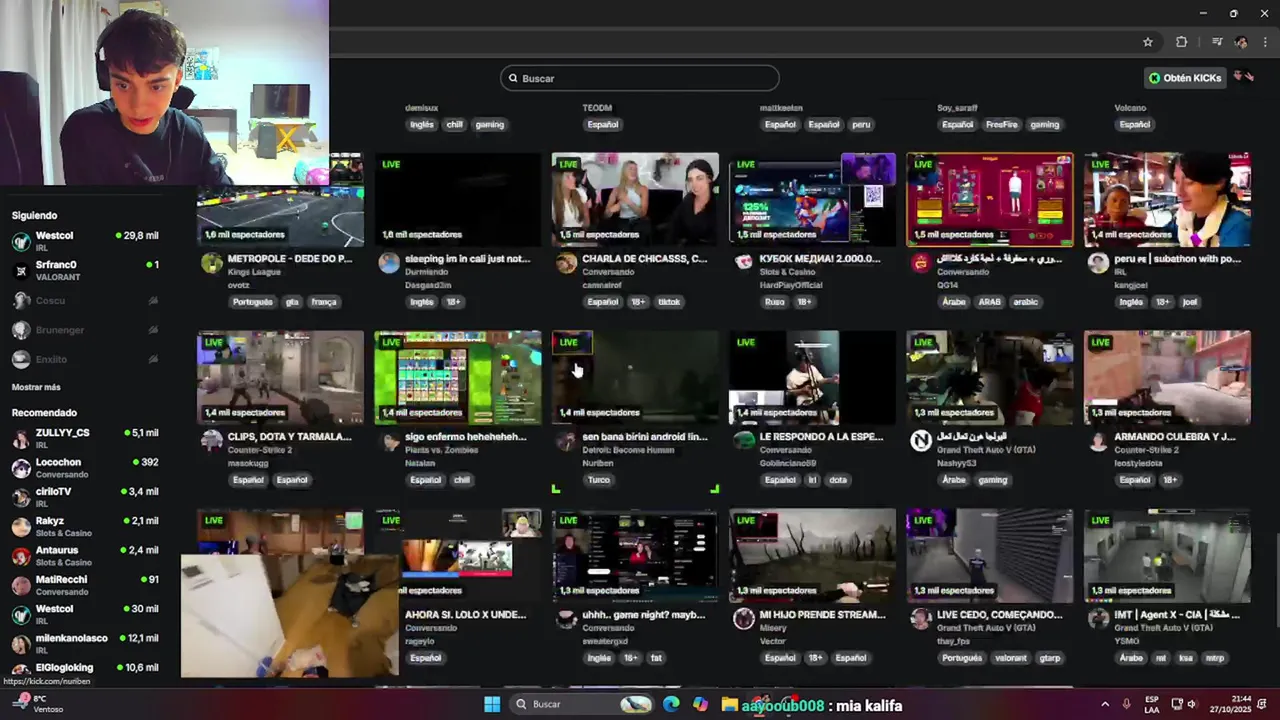Open the Chrome three-dot menu
The height and width of the screenshot is (720, 1280).
tap(1266, 42)
